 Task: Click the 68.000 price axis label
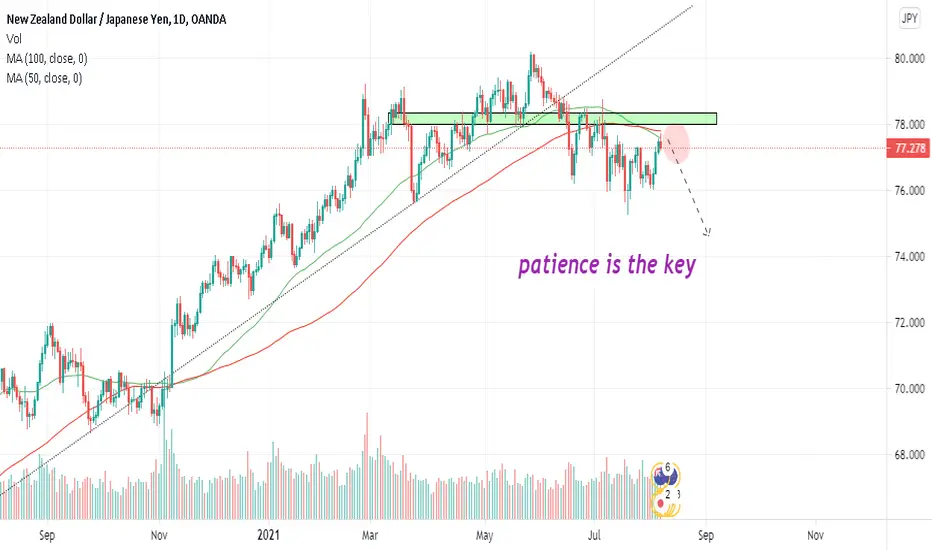pos(909,454)
